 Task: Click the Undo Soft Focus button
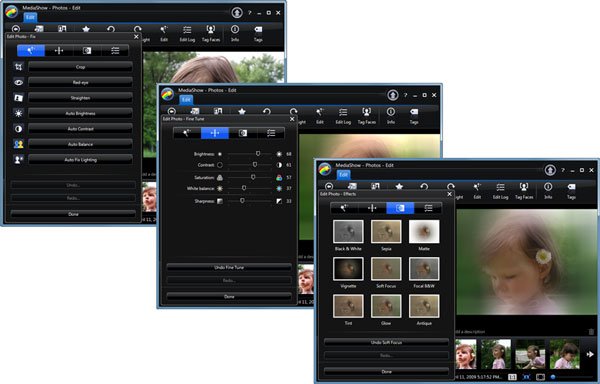click(x=386, y=342)
